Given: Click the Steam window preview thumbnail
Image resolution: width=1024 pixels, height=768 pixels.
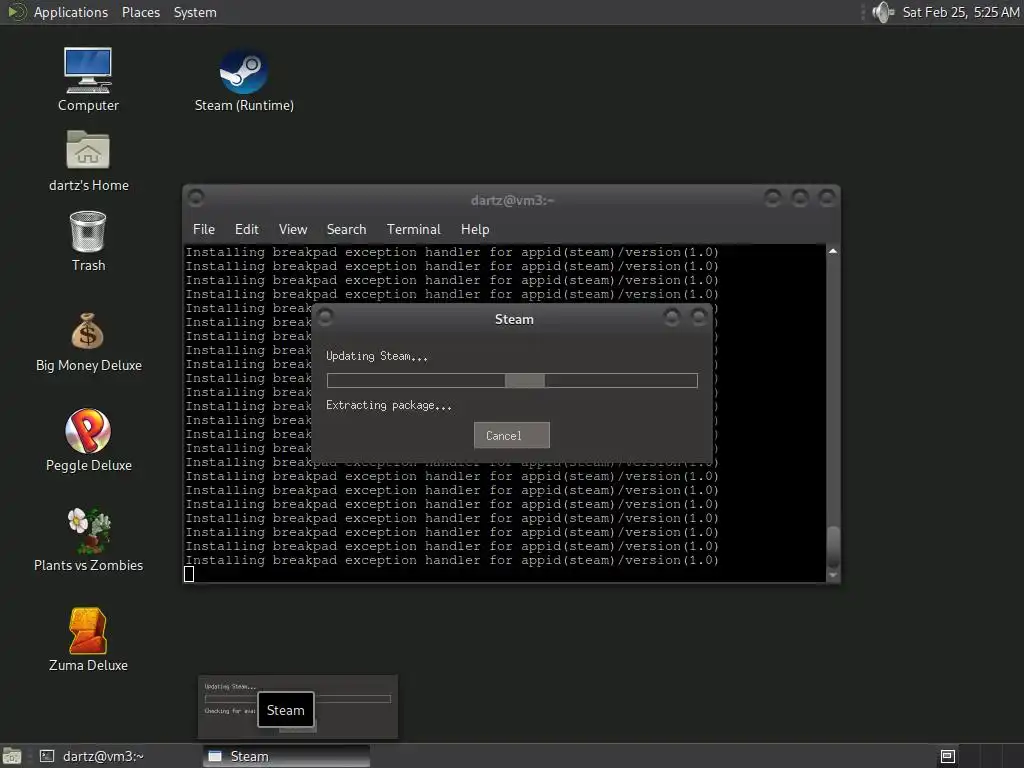Looking at the screenshot, I should point(298,707).
